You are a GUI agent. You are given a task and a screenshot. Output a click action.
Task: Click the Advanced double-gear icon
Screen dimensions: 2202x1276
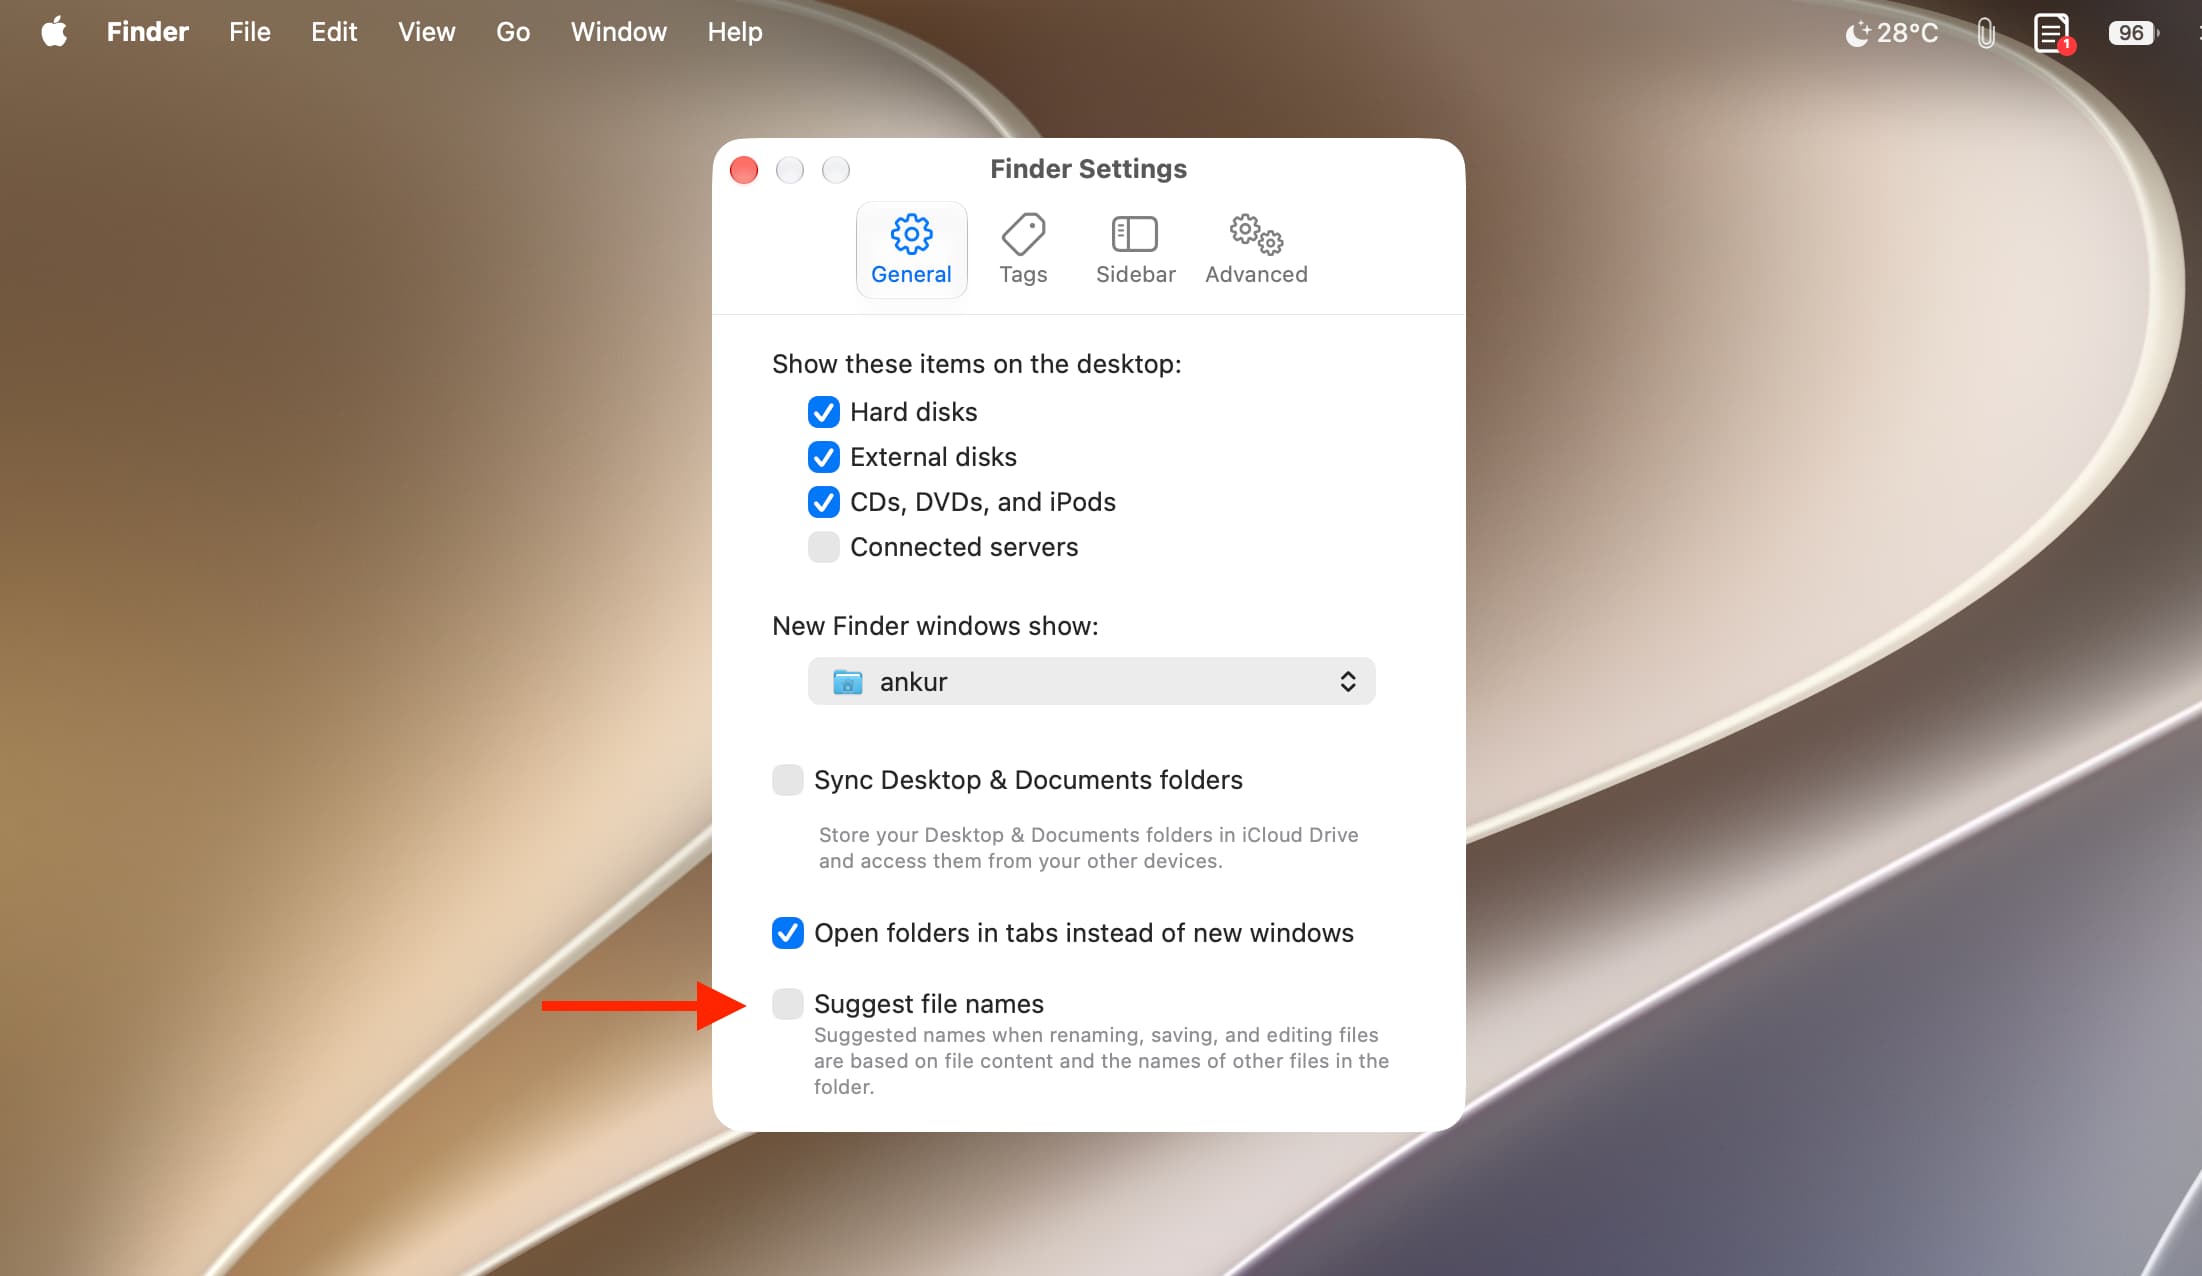tap(1256, 234)
